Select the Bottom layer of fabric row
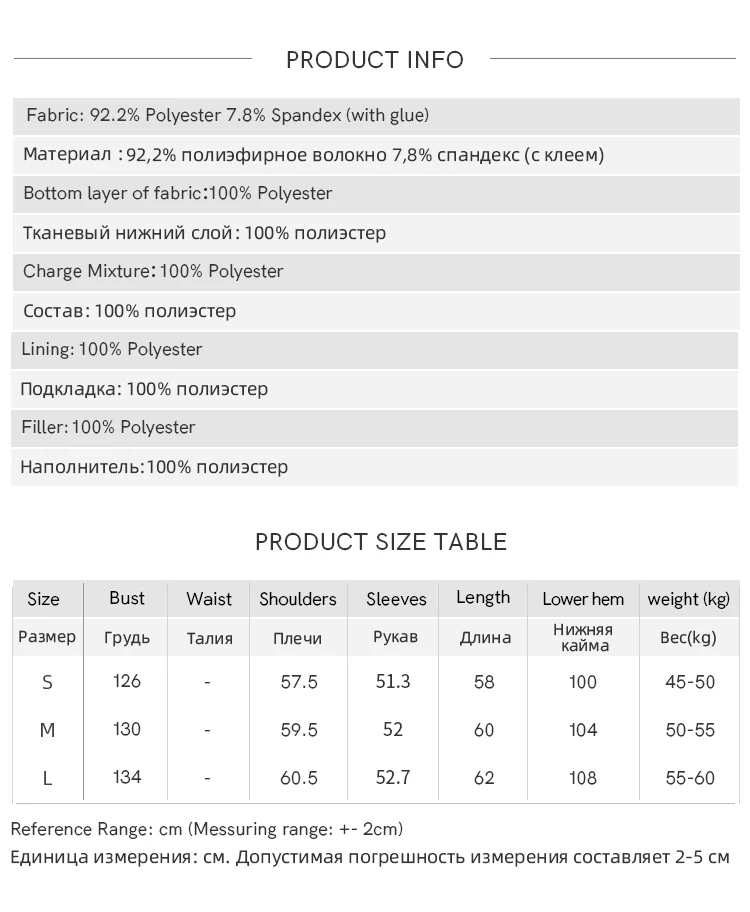The width and height of the screenshot is (750, 912). click(x=178, y=193)
